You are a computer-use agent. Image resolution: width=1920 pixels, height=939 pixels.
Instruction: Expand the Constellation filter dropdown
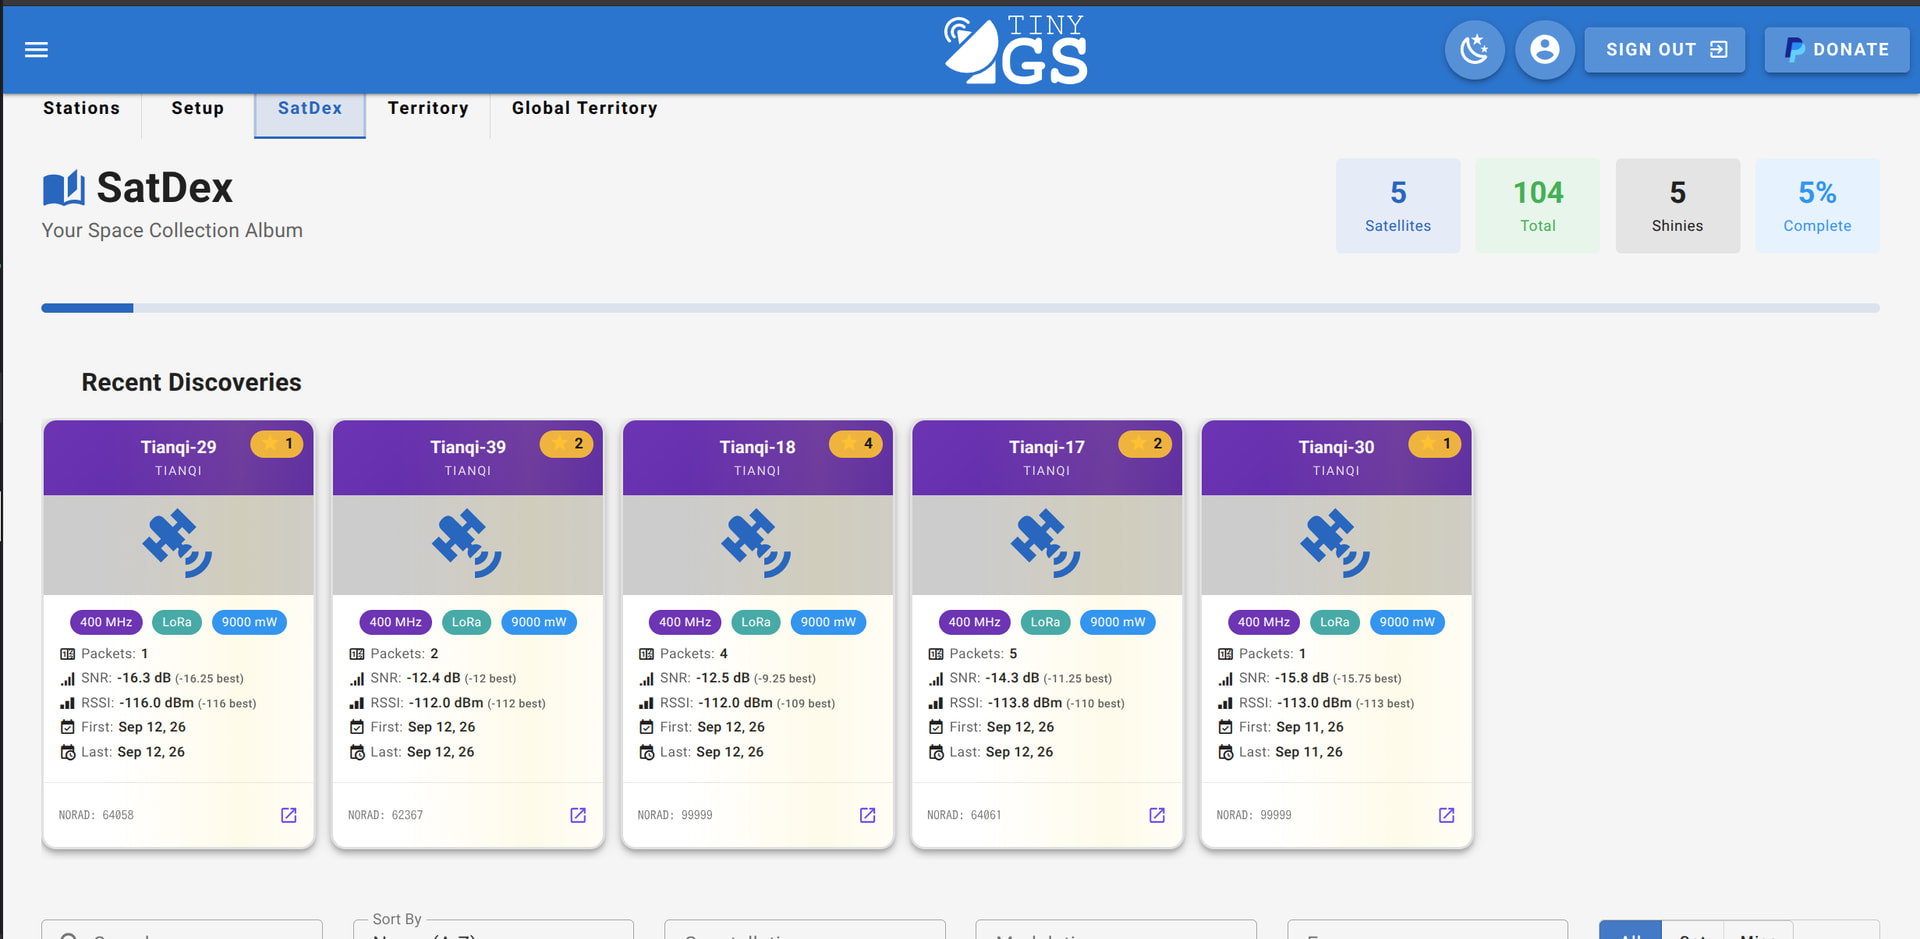[805, 930]
